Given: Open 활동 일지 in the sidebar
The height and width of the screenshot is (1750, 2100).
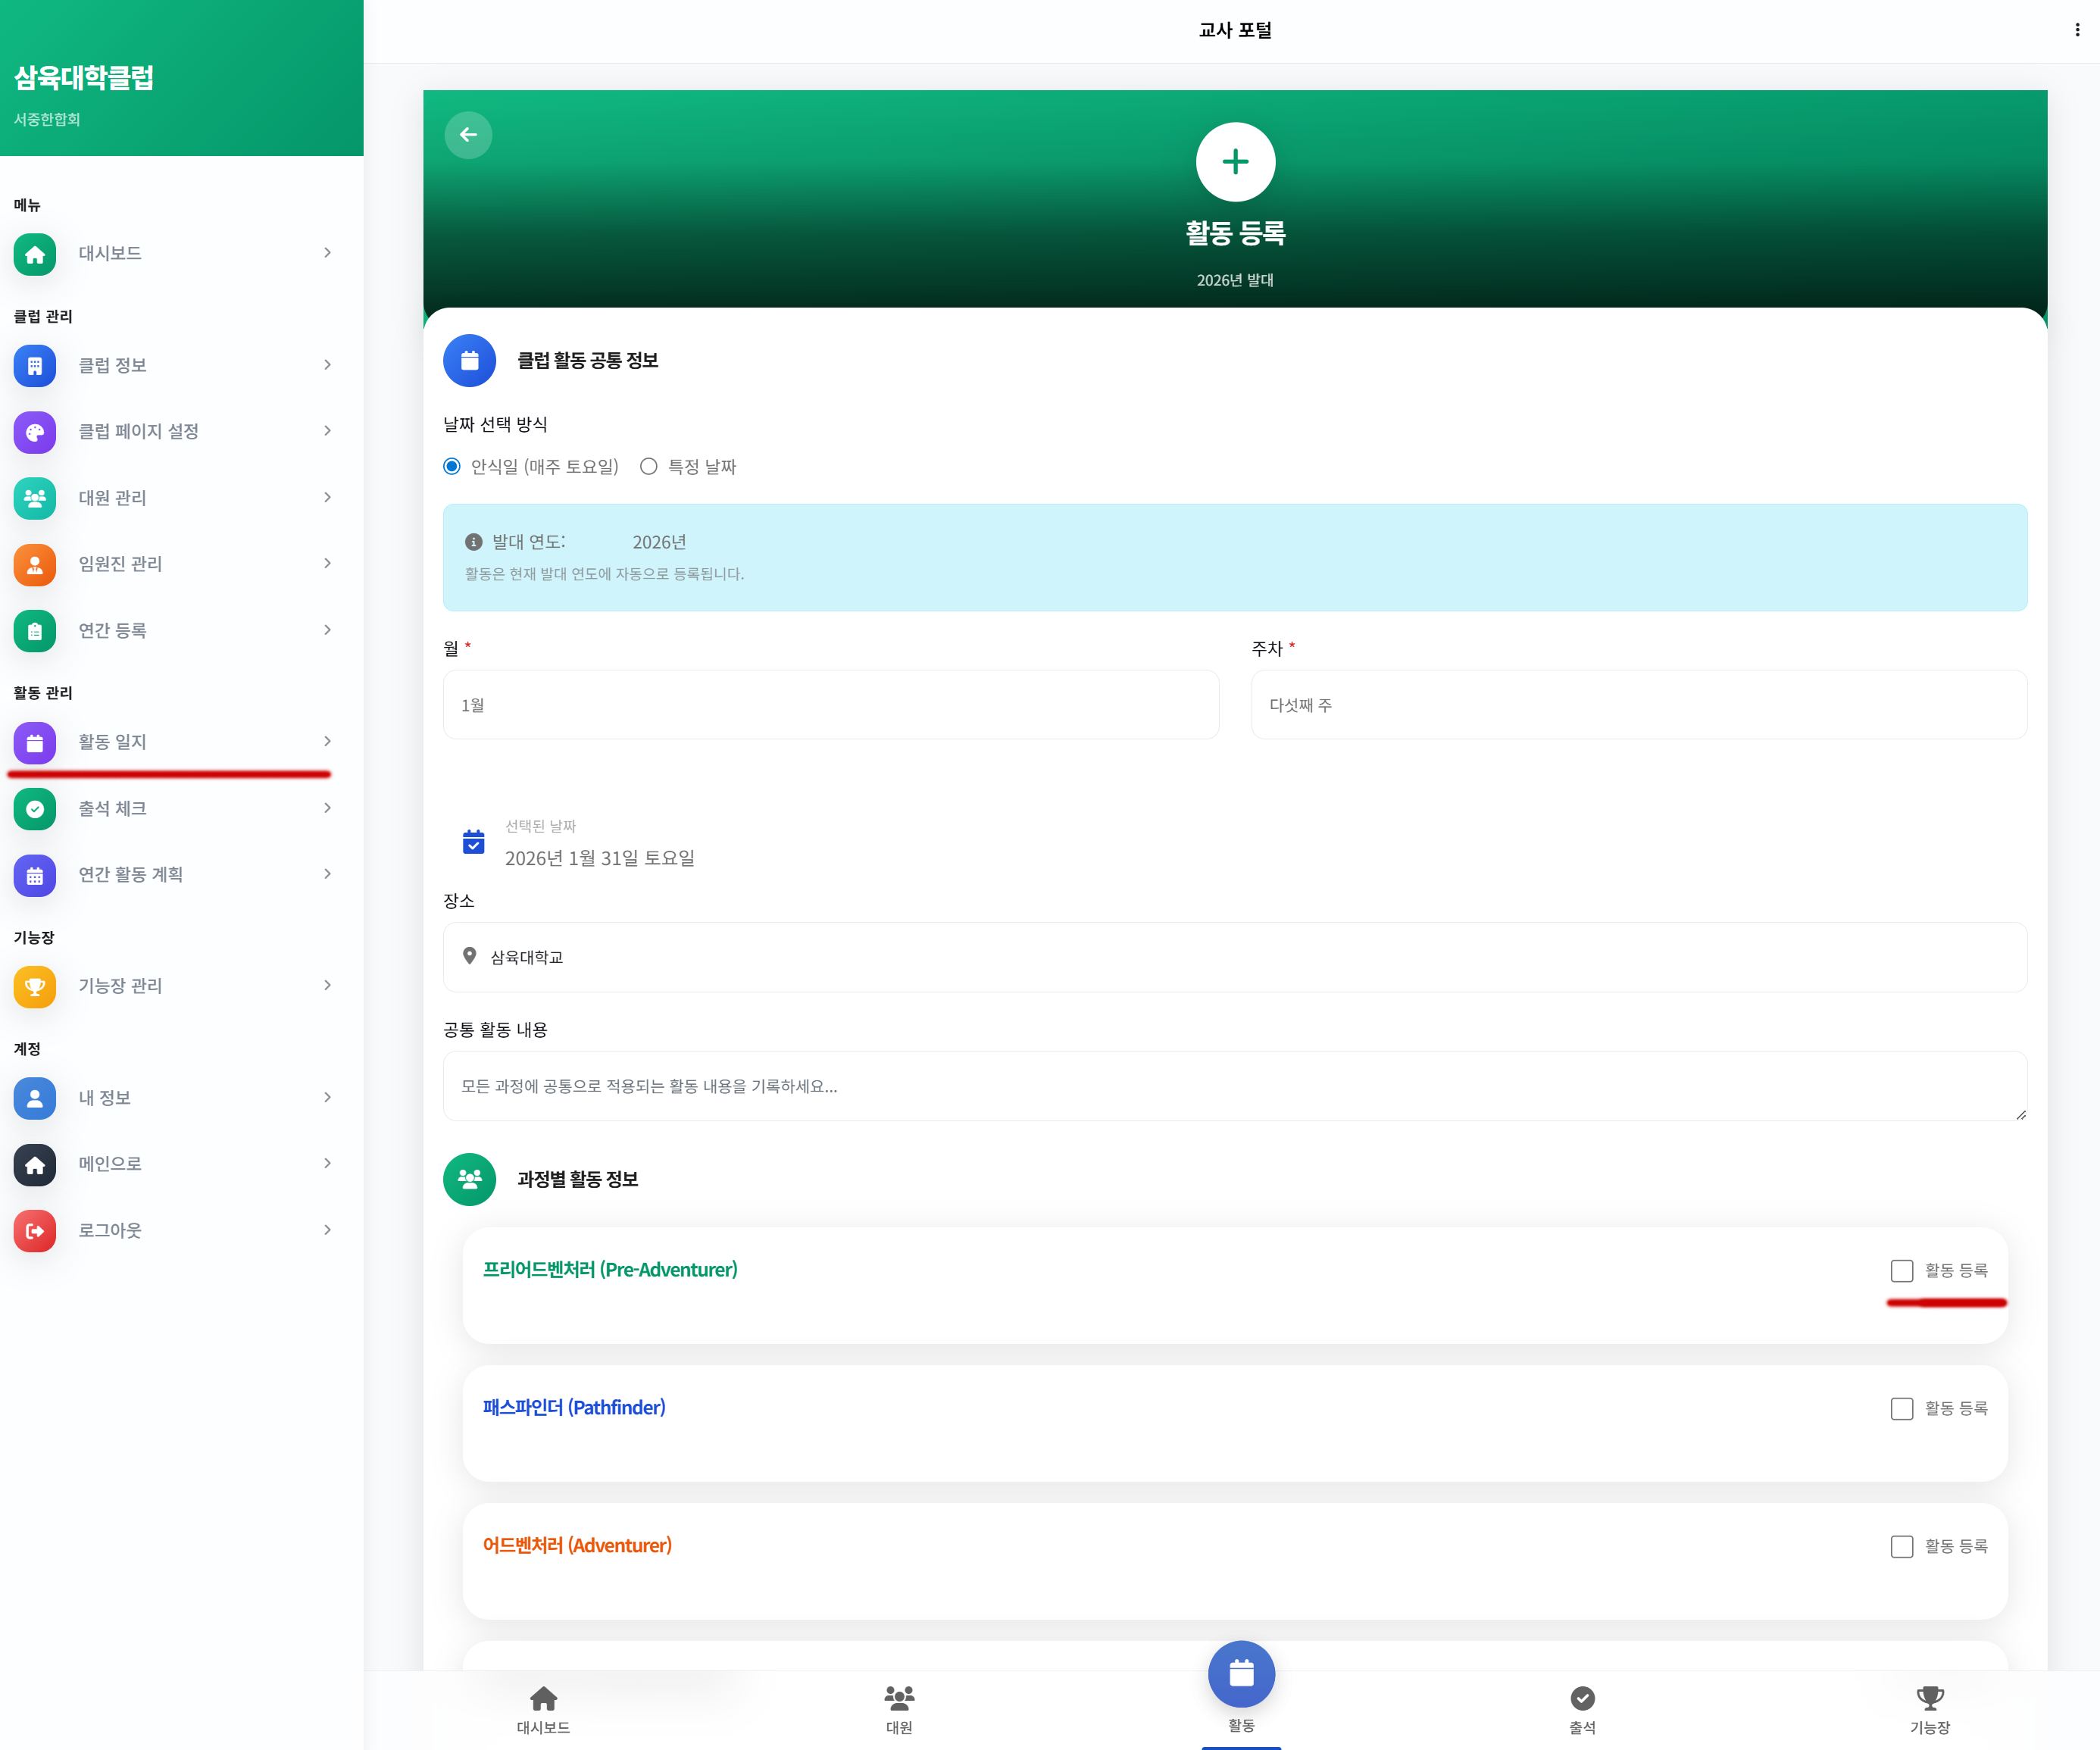Looking at the screenshot, I should (113, 742).
